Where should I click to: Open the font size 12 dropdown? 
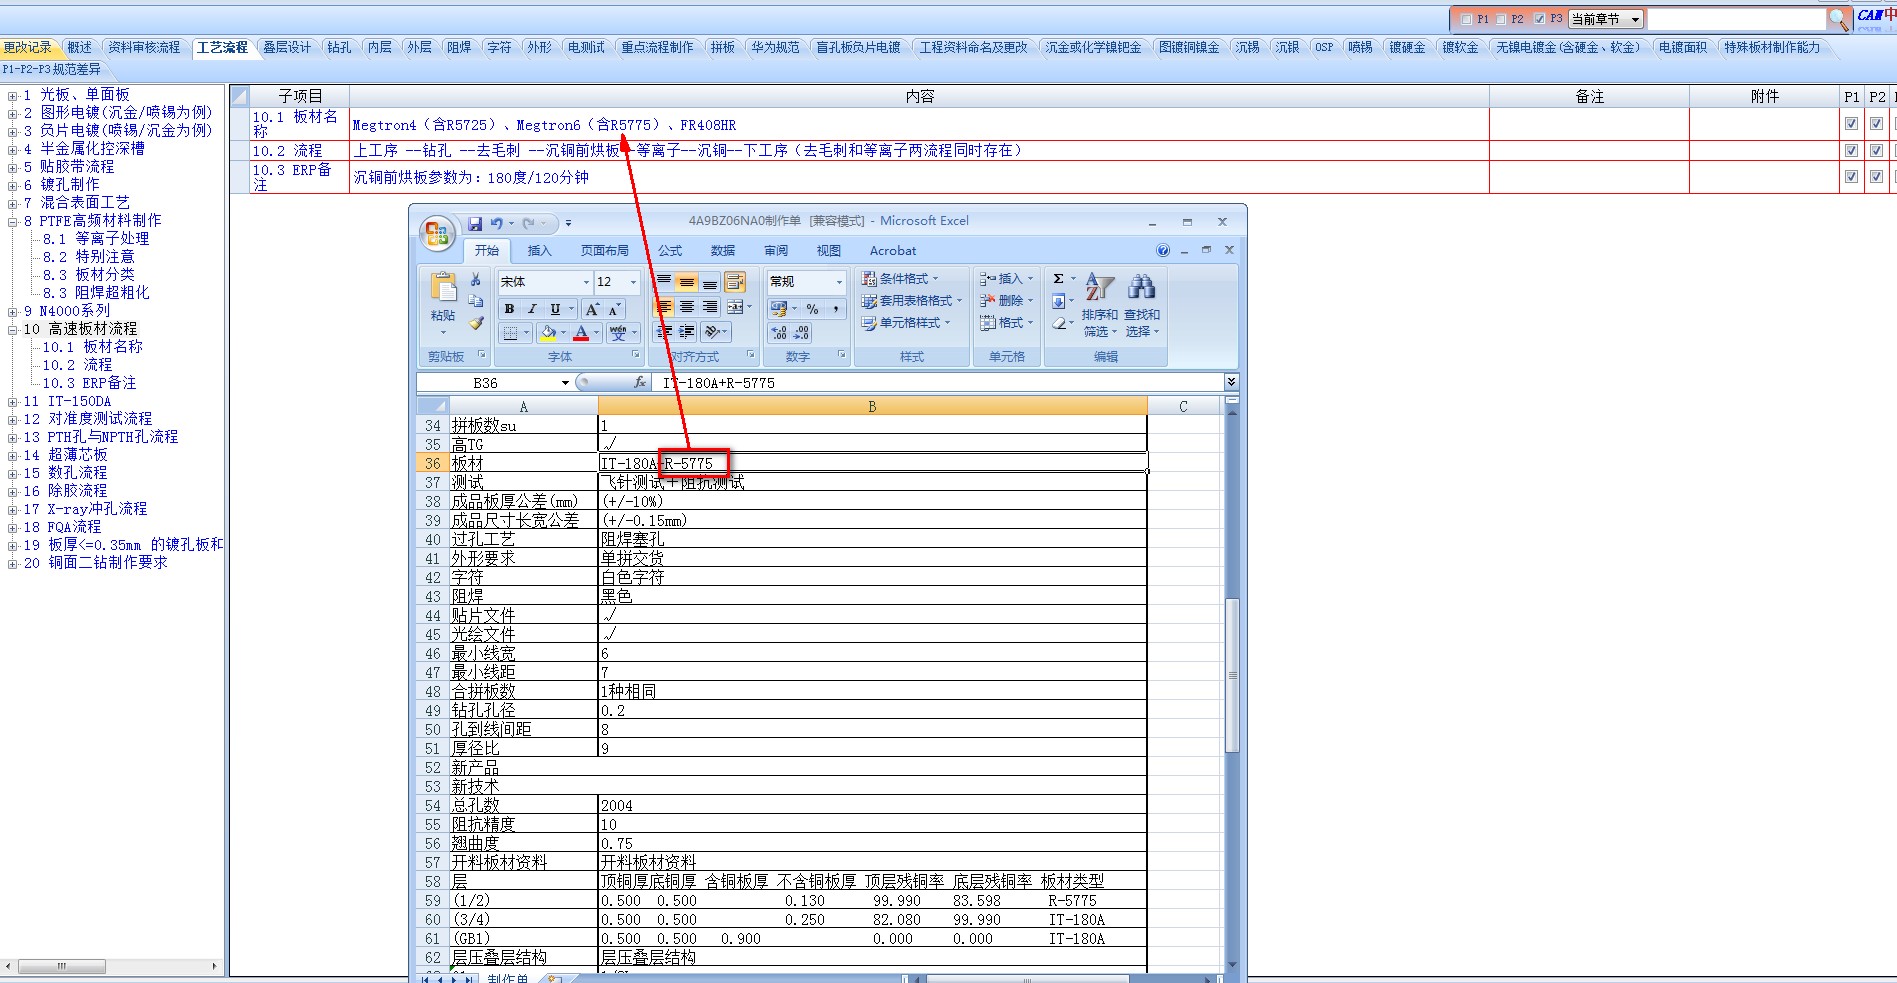633,282
